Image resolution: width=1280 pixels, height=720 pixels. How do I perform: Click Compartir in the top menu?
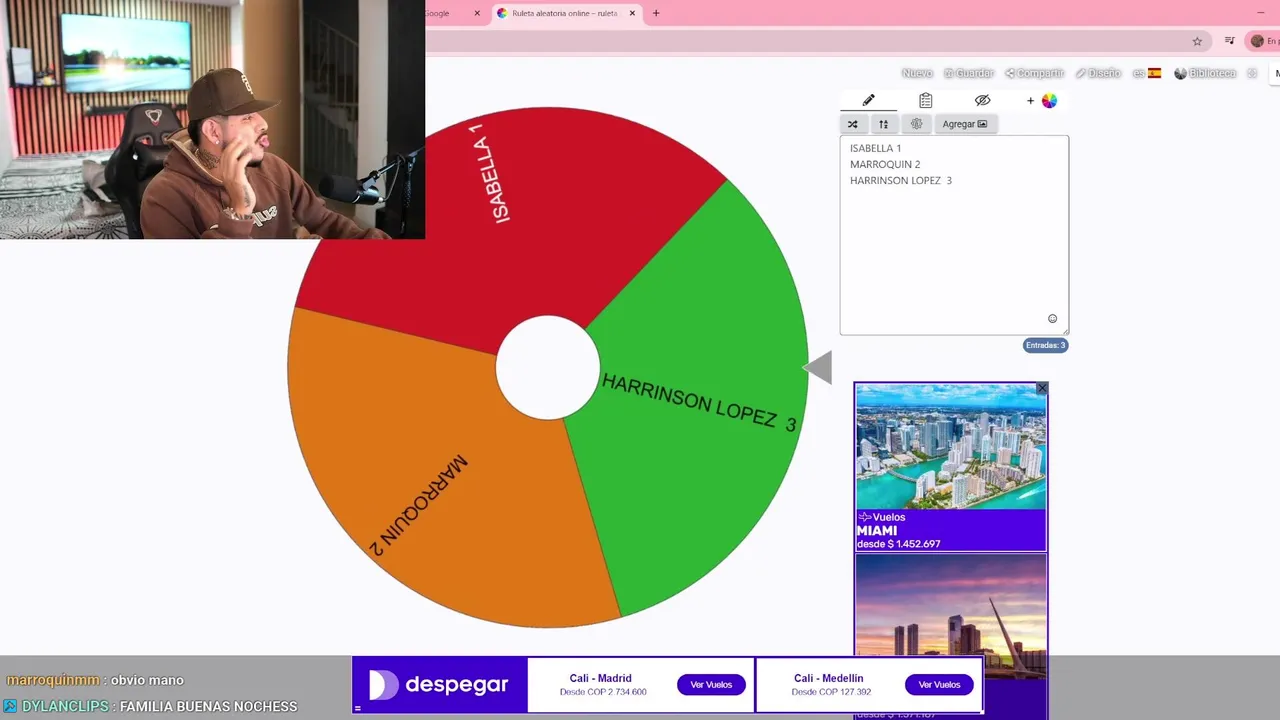coord(1035,73)
